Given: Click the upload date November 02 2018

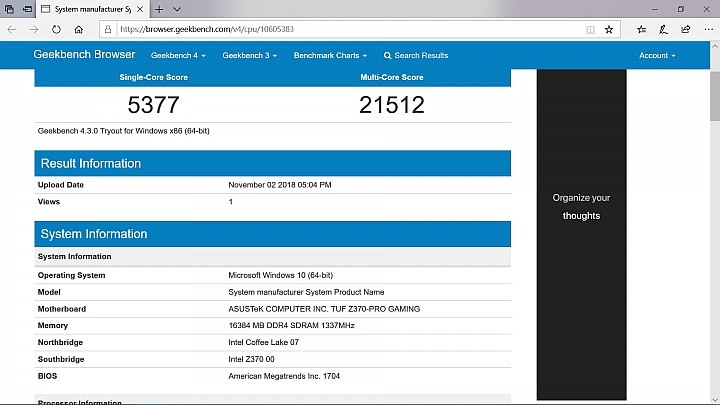Looking at the screenshot, I should pyautogui.click(x=280, y=185).
